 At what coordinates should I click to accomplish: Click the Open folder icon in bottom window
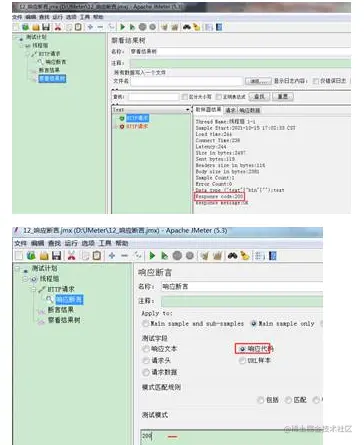pyautogui.click(x=44, y=256)
